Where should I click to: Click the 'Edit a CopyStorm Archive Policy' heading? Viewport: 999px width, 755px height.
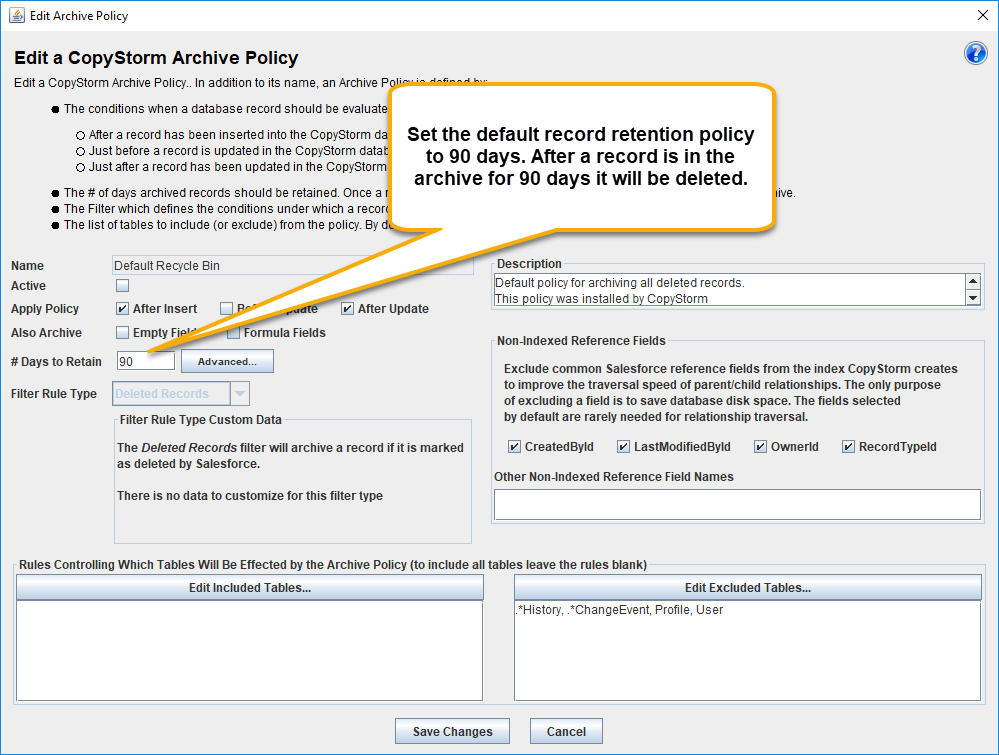pyautogui.click(x=156, y=57)
